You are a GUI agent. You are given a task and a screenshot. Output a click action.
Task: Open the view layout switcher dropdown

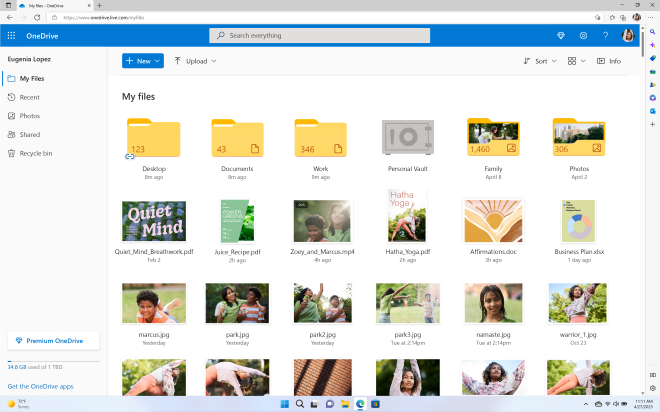(x=576, y=61)
